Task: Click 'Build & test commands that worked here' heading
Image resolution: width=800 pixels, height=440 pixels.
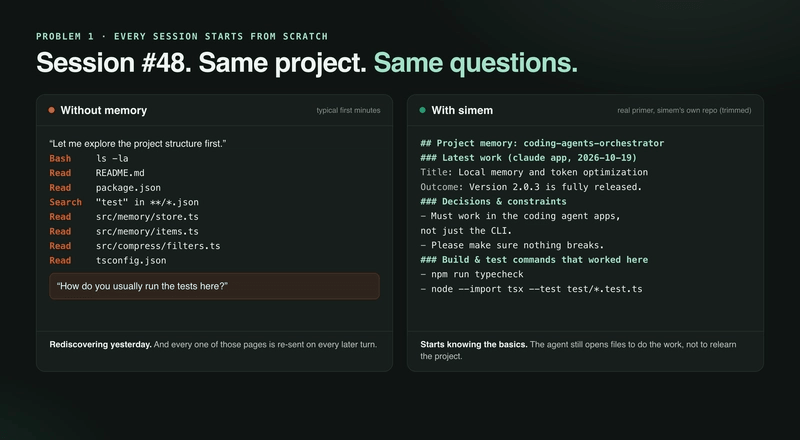Action: 534,260
